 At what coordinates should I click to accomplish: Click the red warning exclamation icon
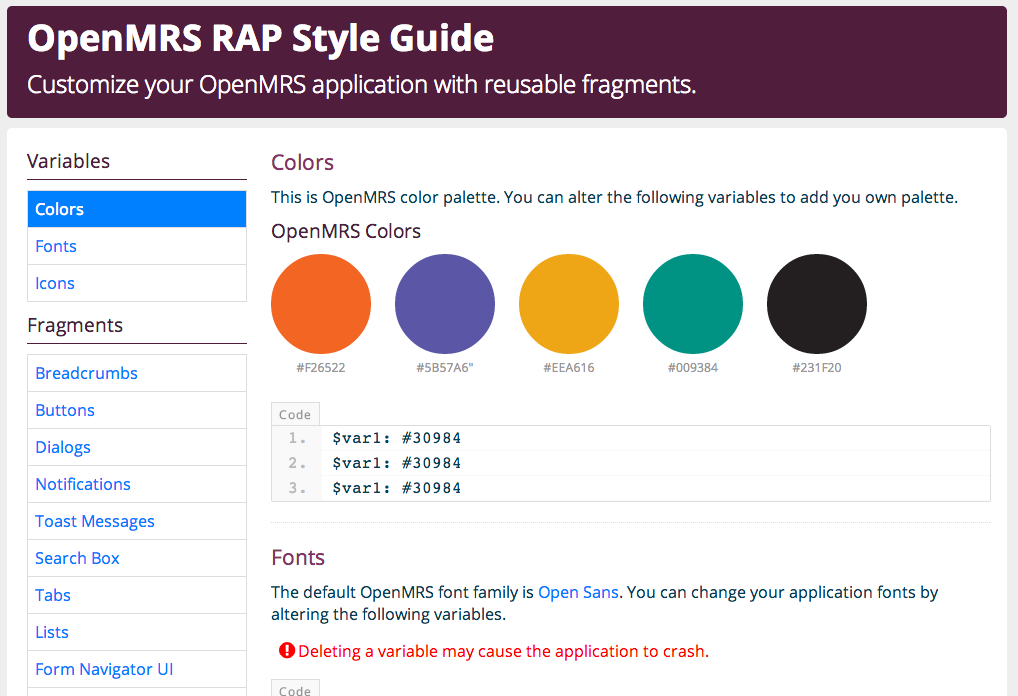287,651
